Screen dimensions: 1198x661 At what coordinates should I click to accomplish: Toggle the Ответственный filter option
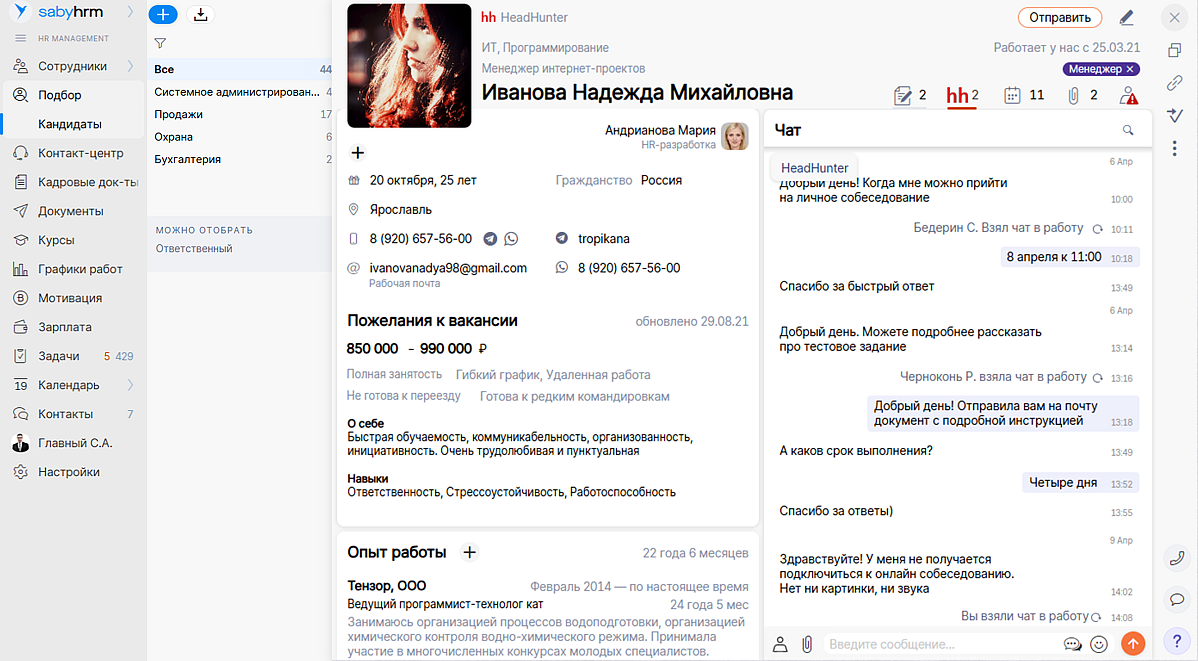point(194,248)
